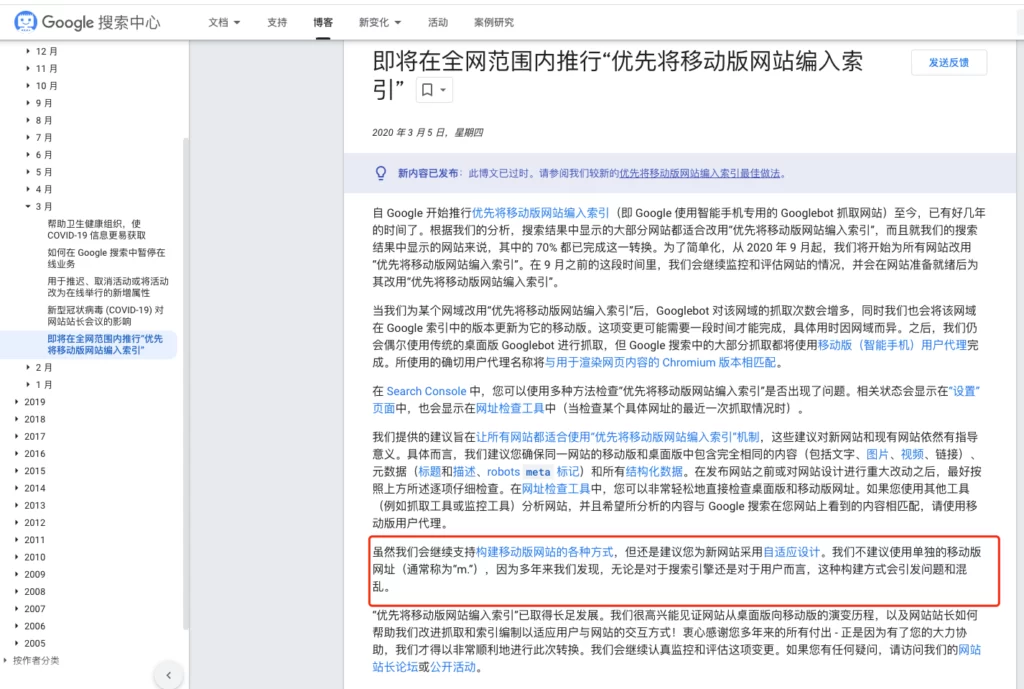Viewport: 1024px width, 689px height.
Task: Expand the 按作者分类 section
Action: click(31, 660)
